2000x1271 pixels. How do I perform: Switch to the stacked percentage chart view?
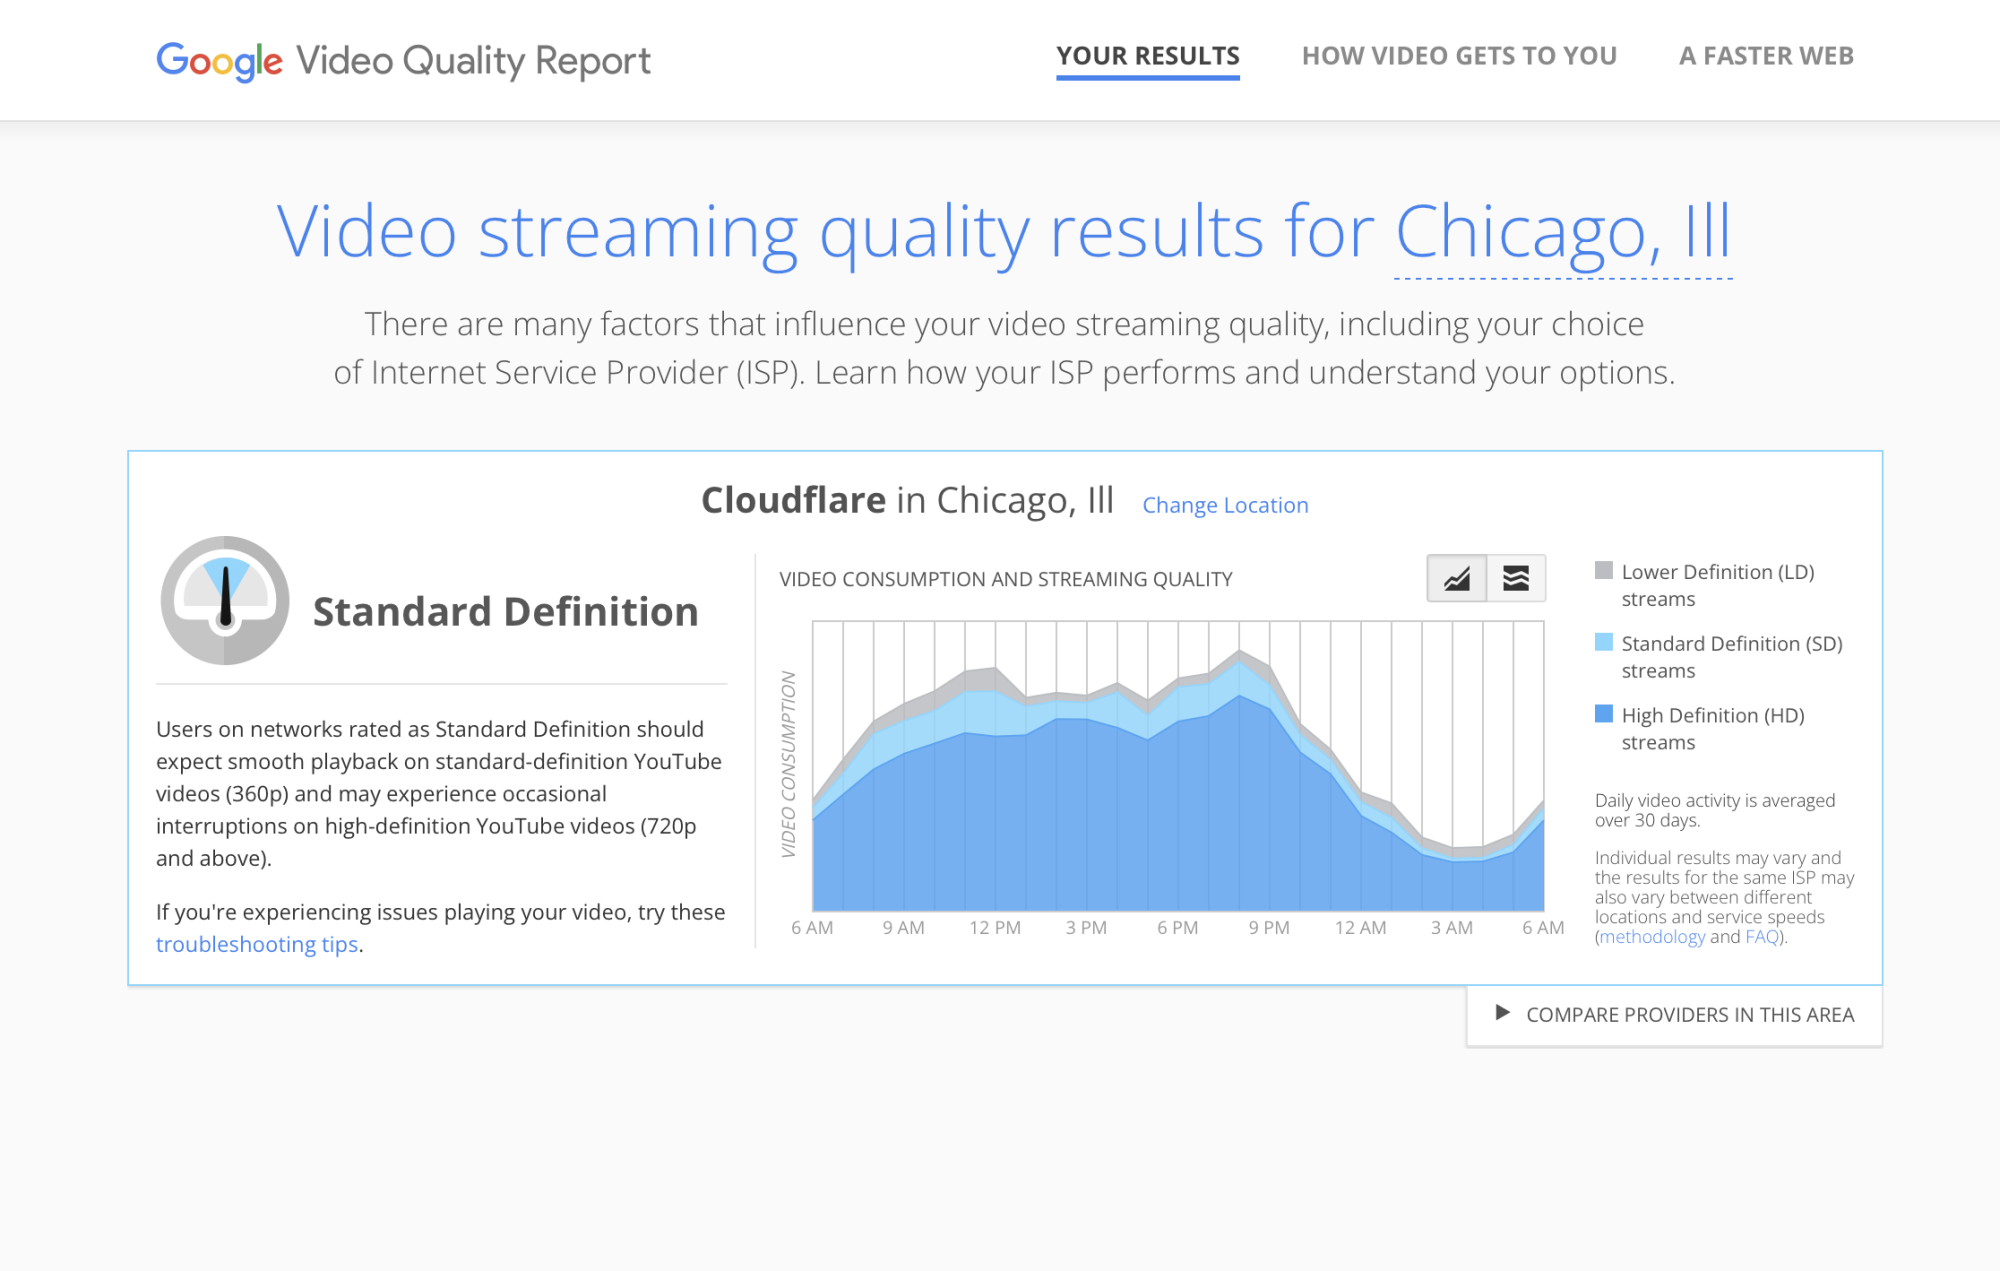click(x=1516, y=578)
